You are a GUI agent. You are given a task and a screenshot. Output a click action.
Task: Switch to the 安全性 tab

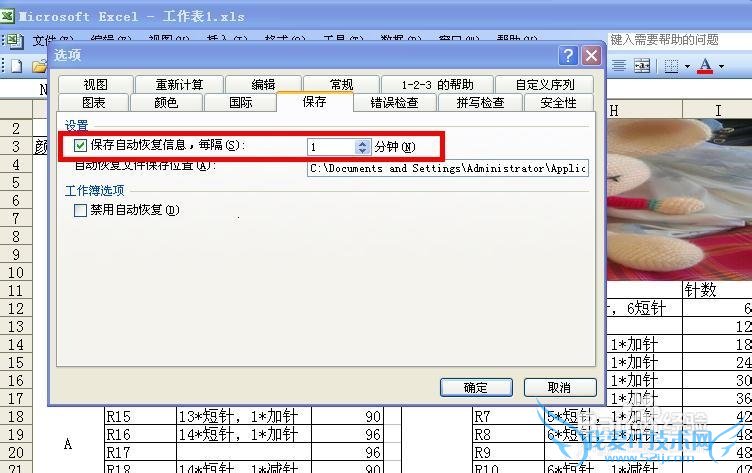click(558, 103)
